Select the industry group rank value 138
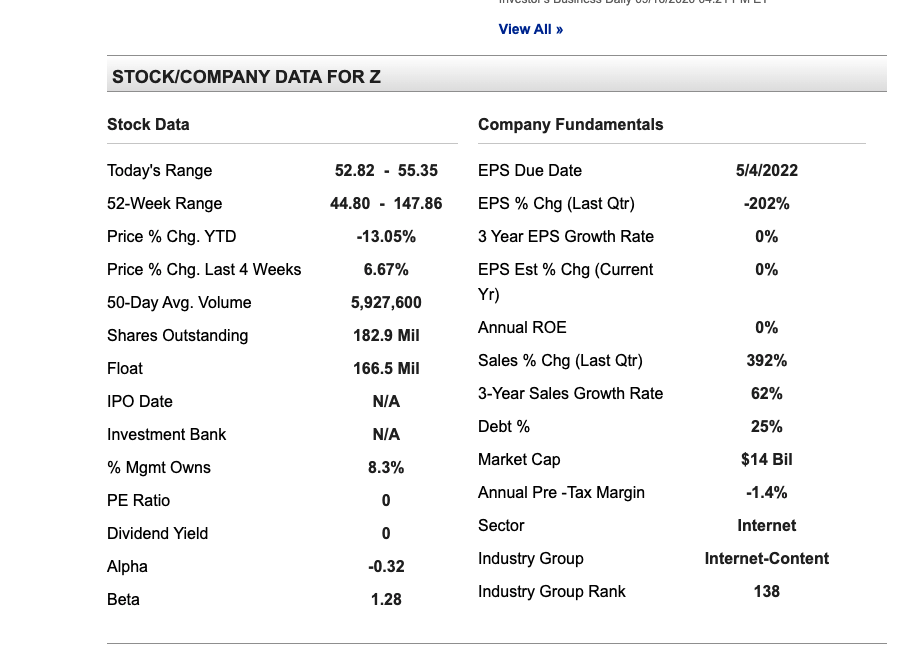This screenshot has width=900, height=646. pos(767,591)
